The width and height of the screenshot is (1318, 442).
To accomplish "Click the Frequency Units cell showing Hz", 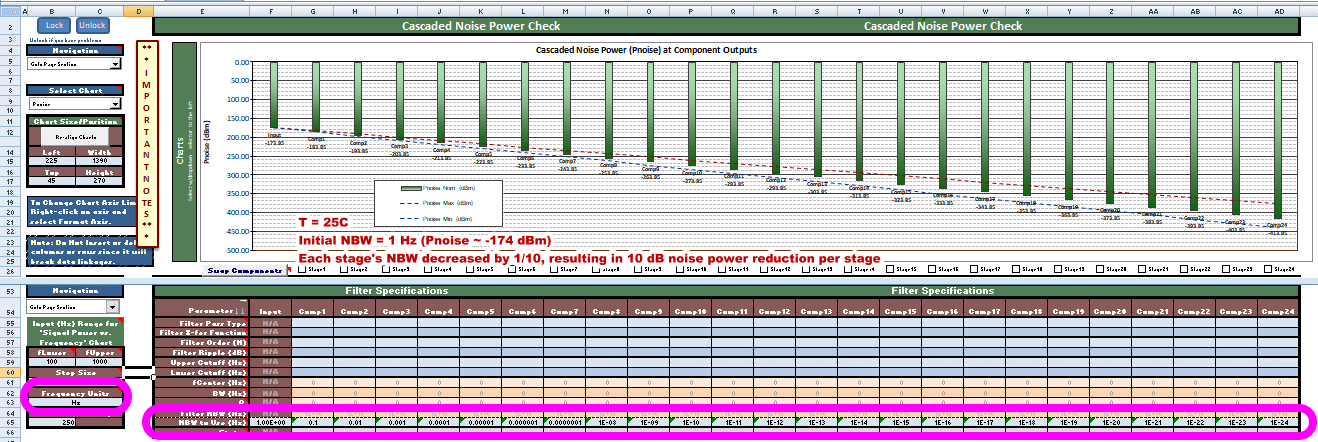I will click(x=75, y=403).
